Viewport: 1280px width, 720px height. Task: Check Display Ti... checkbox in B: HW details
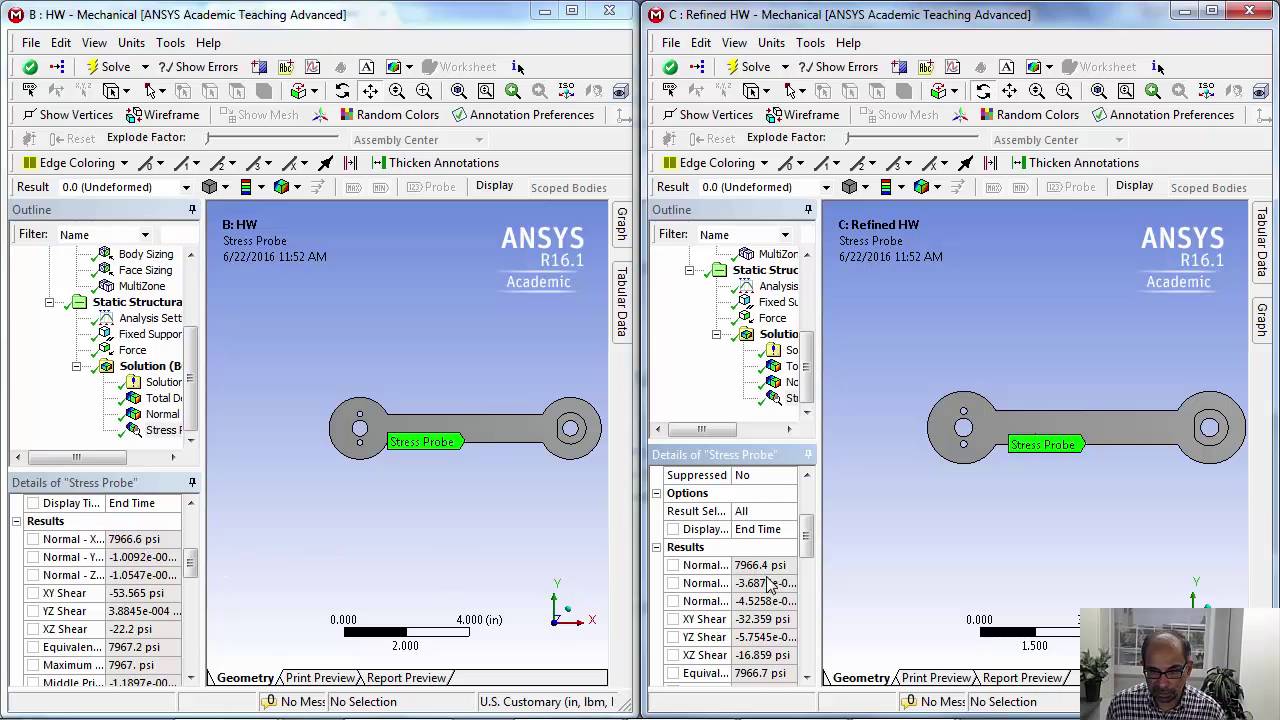[33, 503]
